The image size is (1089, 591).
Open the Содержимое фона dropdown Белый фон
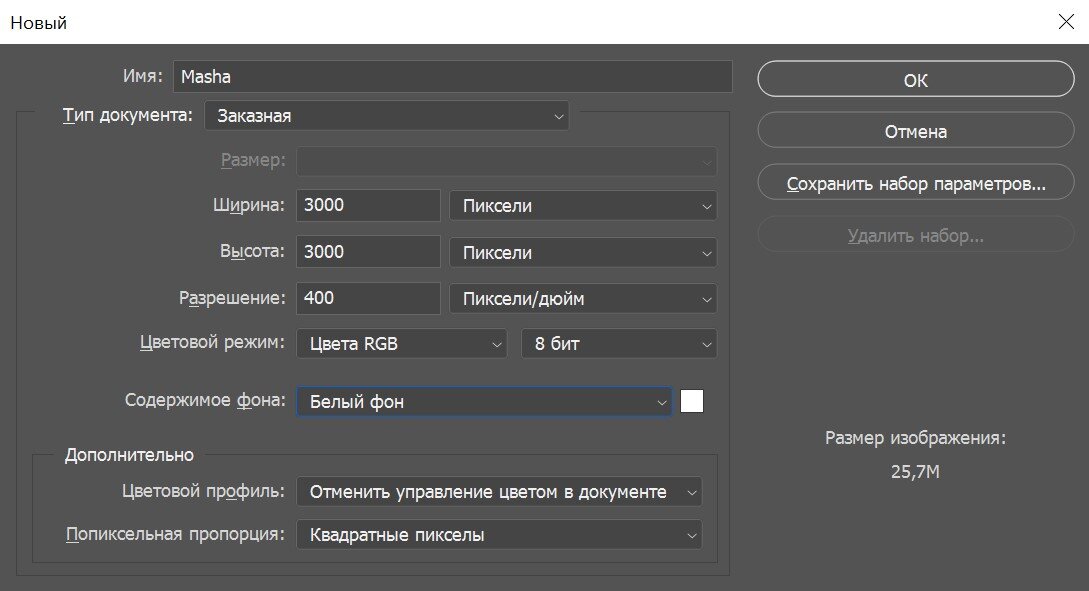484,401
